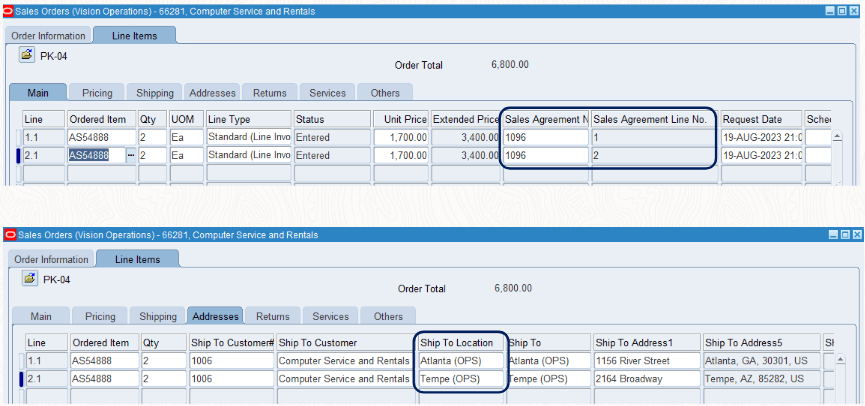865x406 pixels.
Task: Click Request Date column header
Action: [x=761, y=119]
